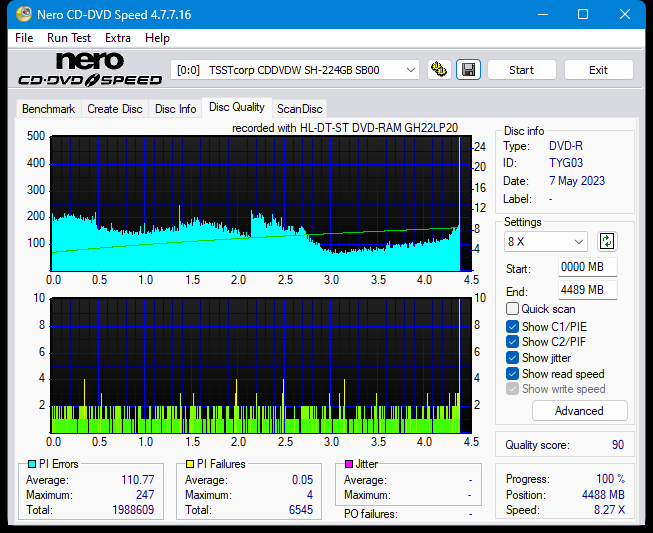This screenshot has width=653, height=533.
Task: Click the save floppy disk icon
Action: coord(467,70)
